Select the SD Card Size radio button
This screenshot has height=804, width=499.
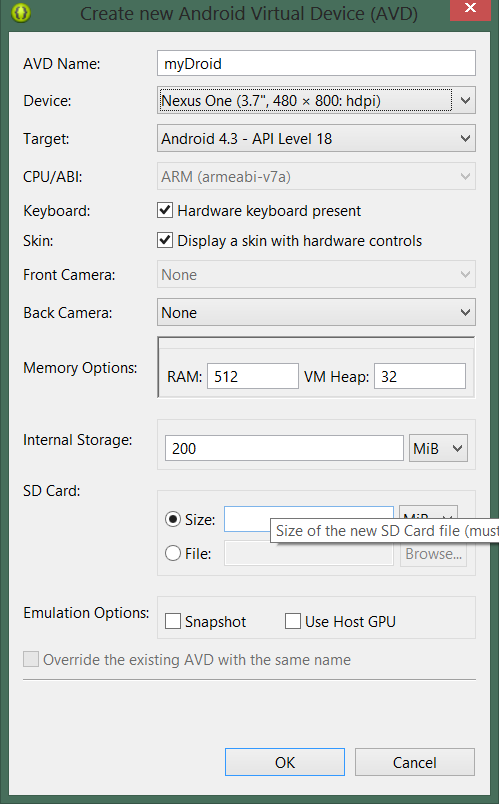pos(173,519)
